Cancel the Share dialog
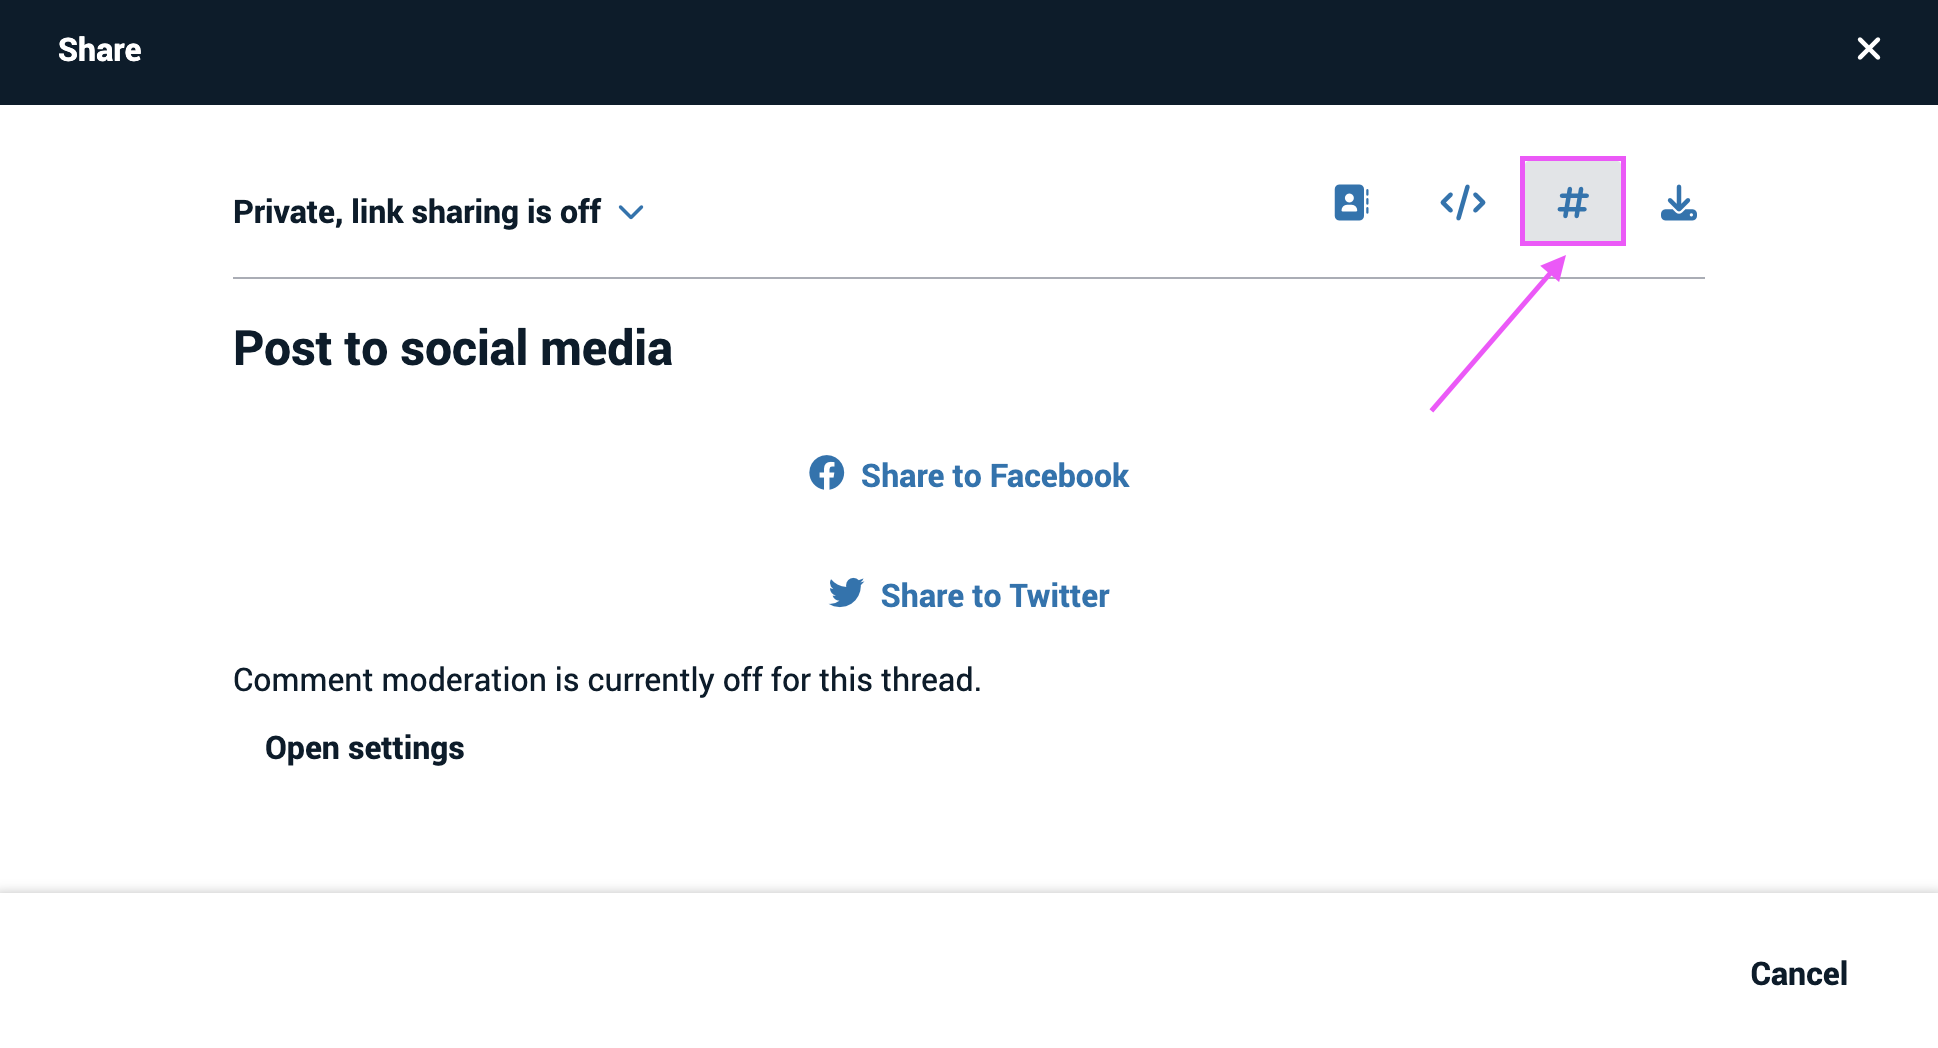Viewport: 1938px width, 1048px height. 1798,973
